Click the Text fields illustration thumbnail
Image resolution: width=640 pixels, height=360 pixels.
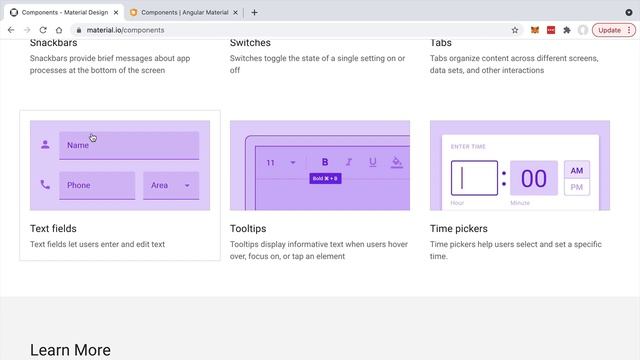click(x=120, y=165)
